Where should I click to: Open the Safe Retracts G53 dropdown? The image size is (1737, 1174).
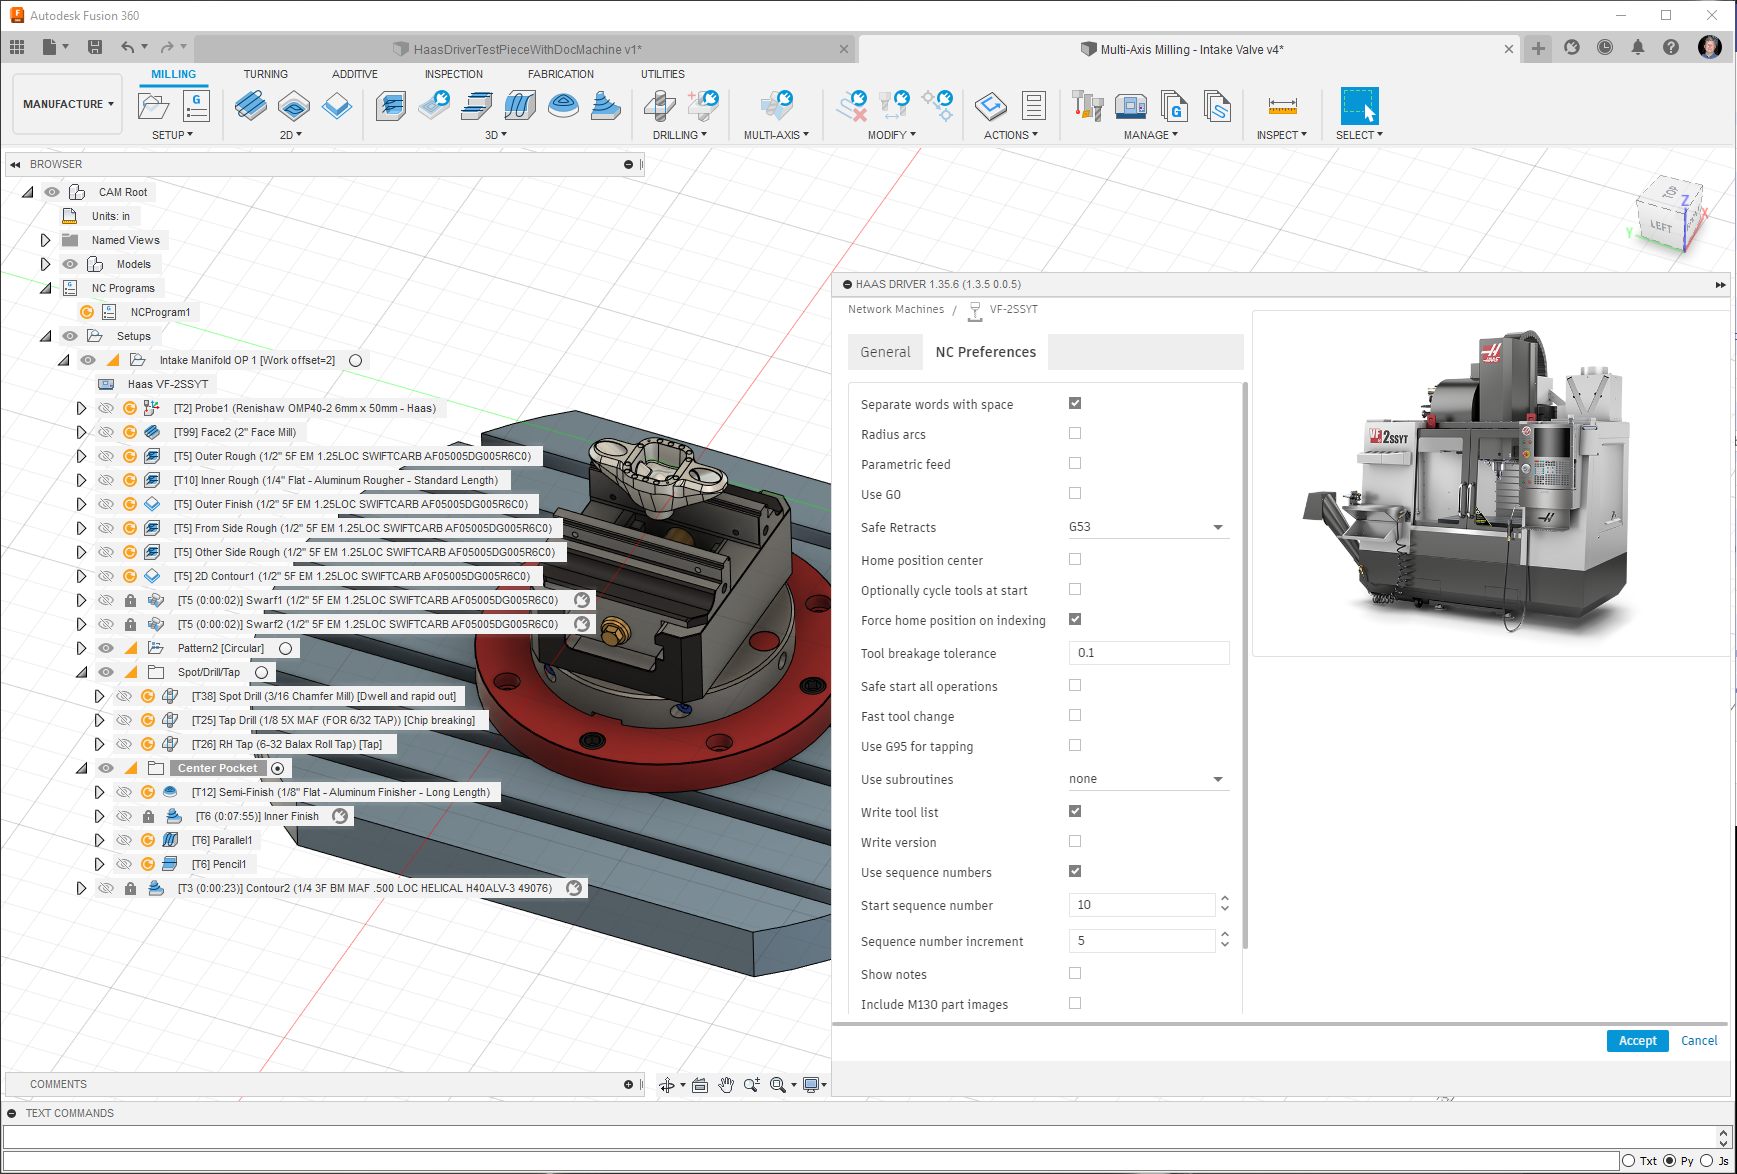[x=1148, y=527]
